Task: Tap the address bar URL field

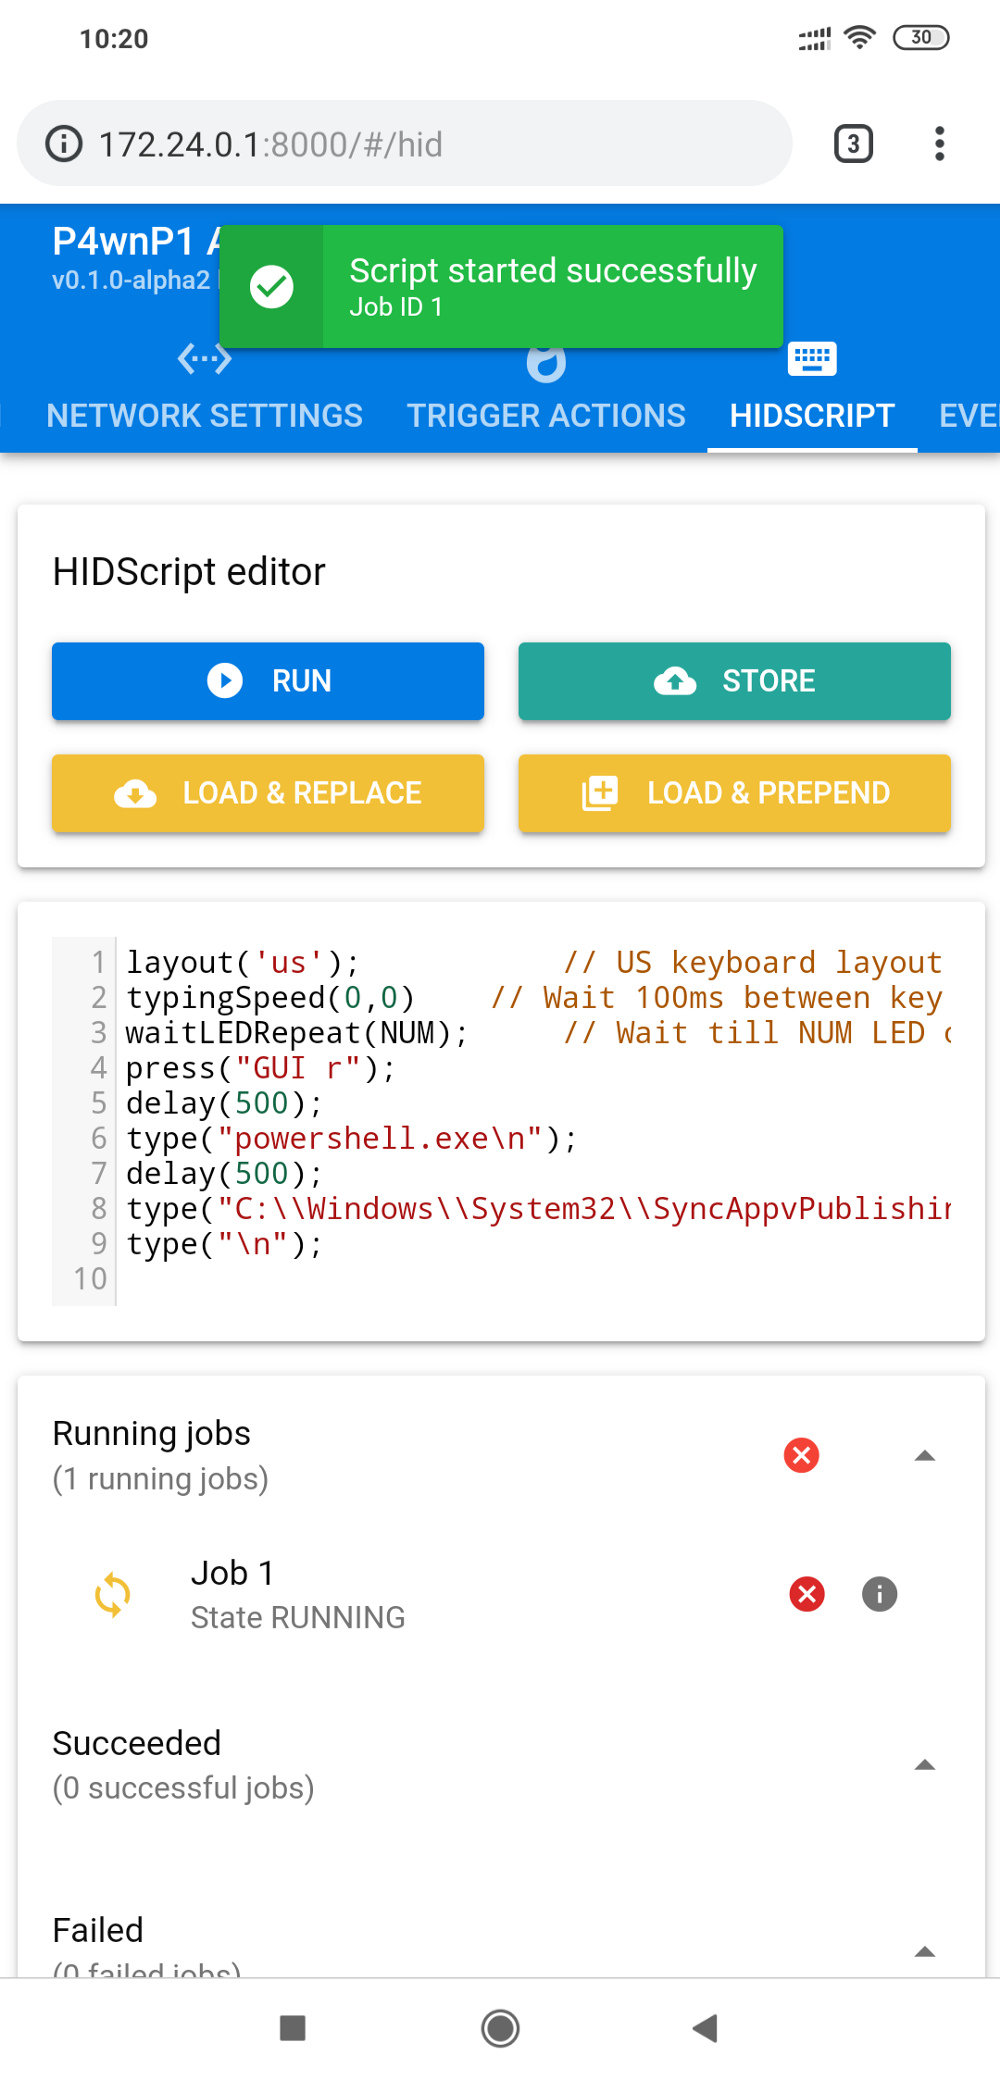Action: (405, 144)
